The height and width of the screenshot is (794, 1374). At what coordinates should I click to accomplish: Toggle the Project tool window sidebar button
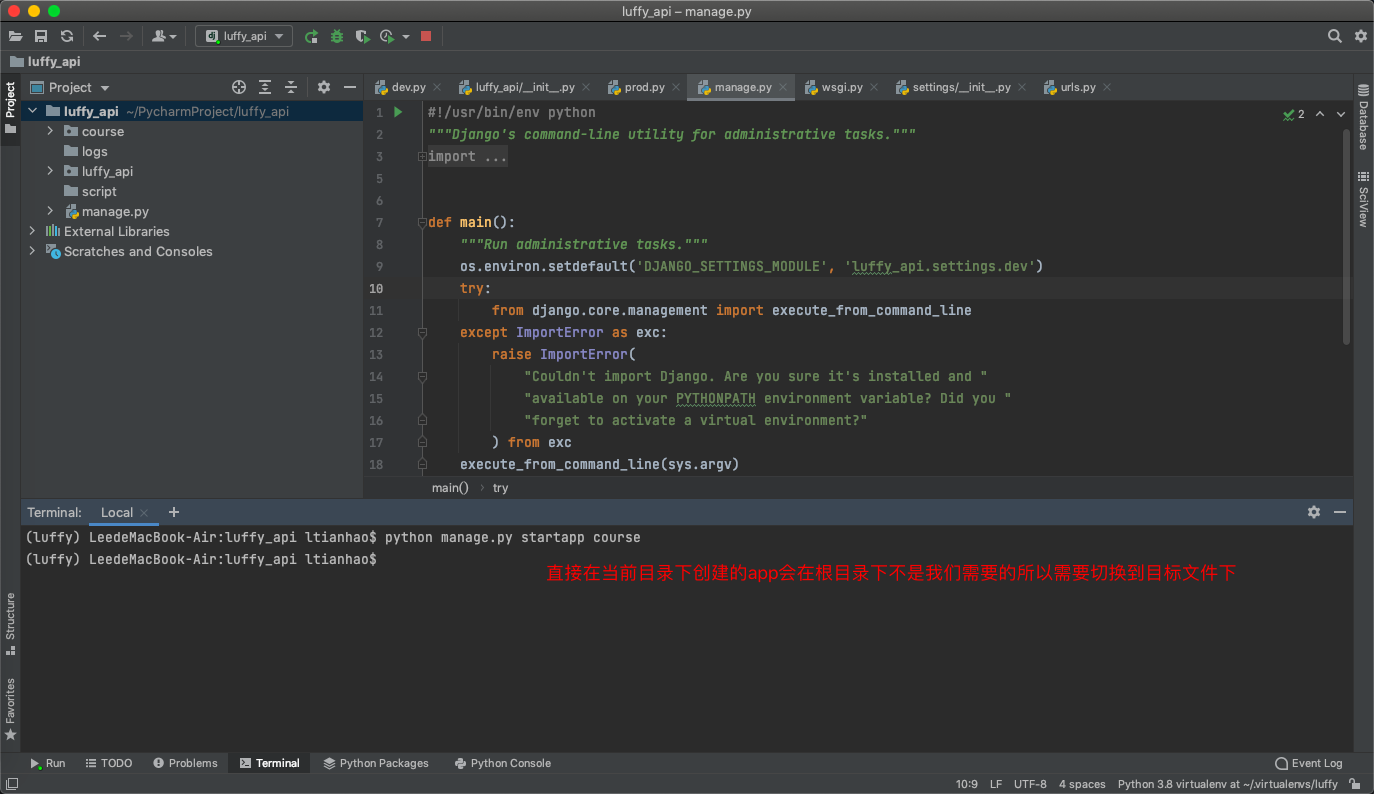pos(10,107)
